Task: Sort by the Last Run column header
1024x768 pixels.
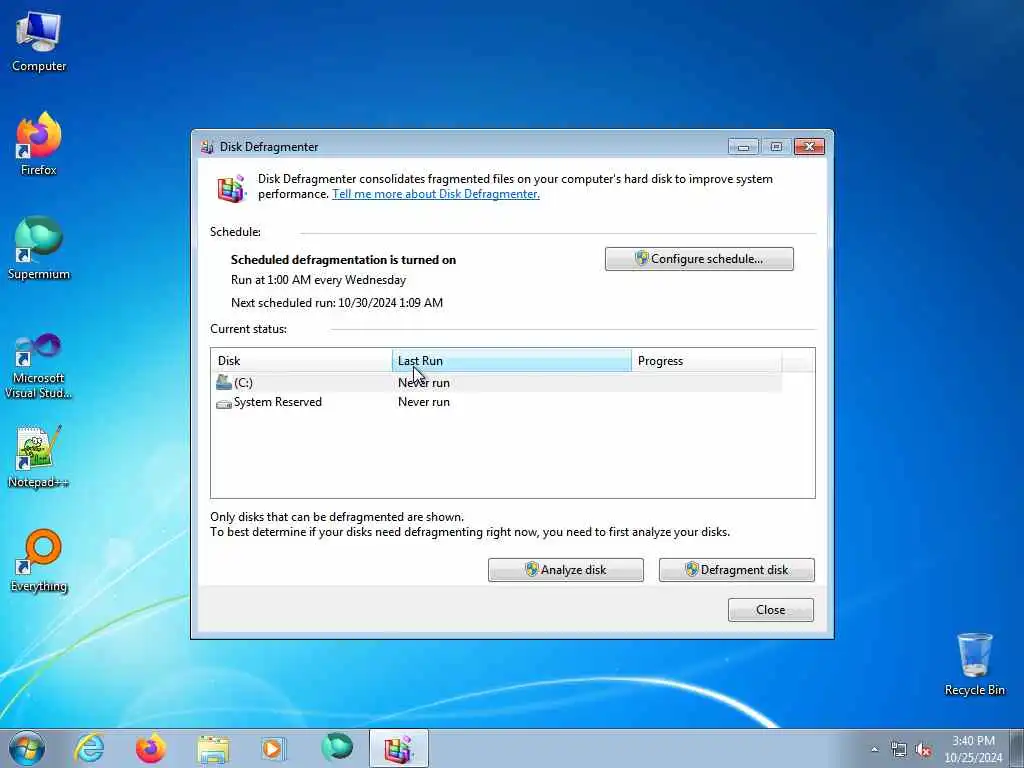Action: coord(512,360)
